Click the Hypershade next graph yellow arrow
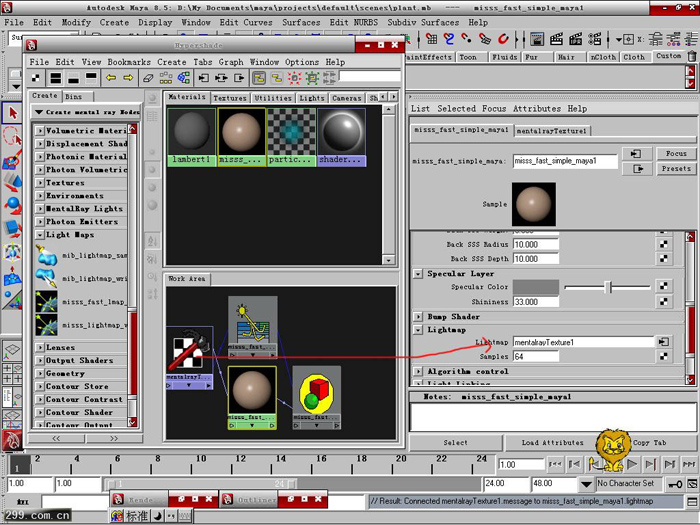The height and width of the screenshot is (525, 700). (x=128, y=78)
